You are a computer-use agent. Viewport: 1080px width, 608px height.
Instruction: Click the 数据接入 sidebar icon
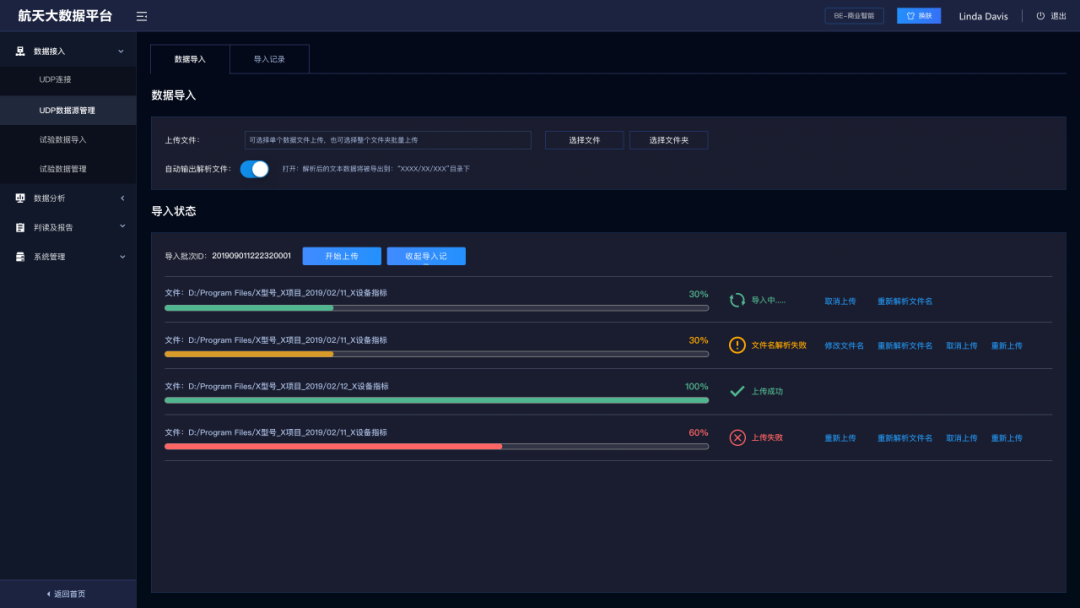pyautogui.click(x=20, y=51)
